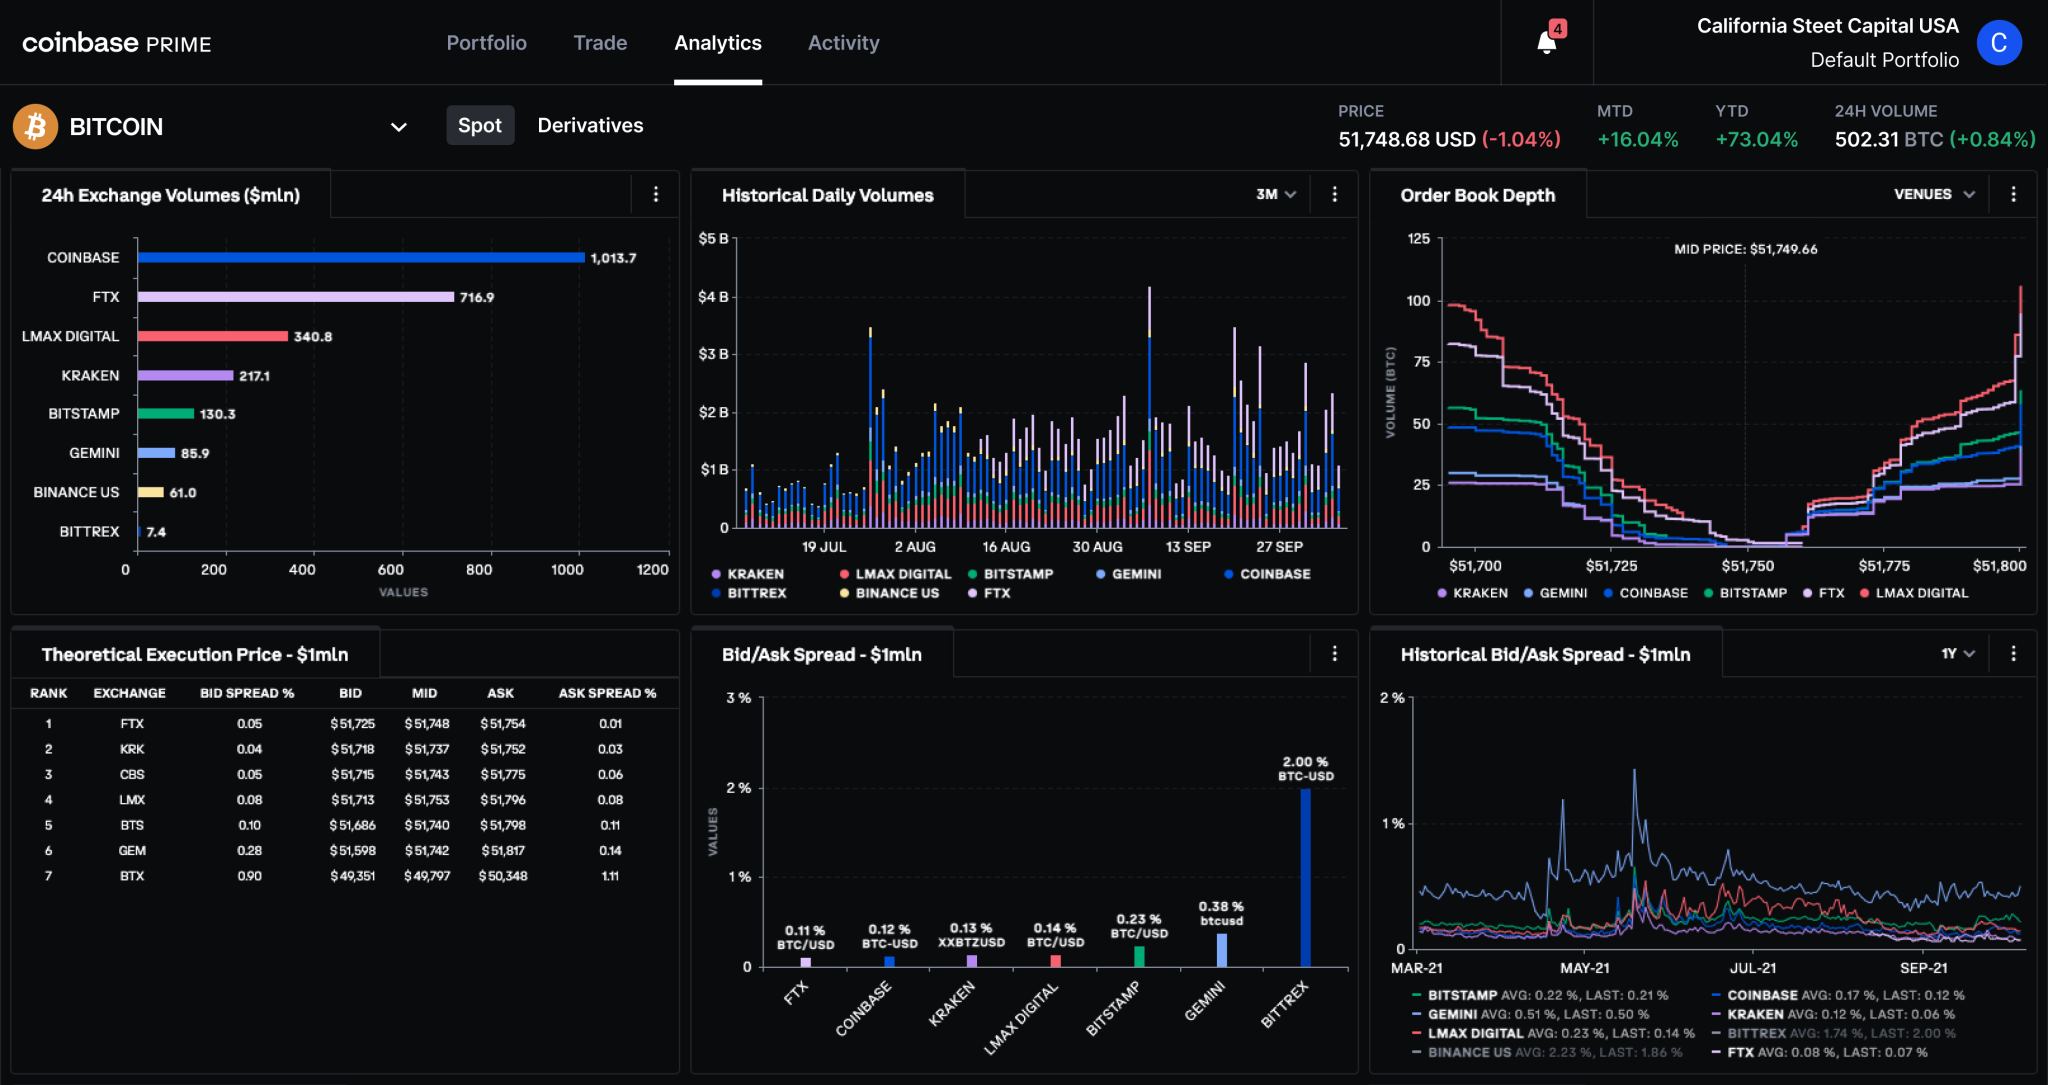
Task: Open 24h Exchange Volumes panel options menu
Action: [656, 195]
